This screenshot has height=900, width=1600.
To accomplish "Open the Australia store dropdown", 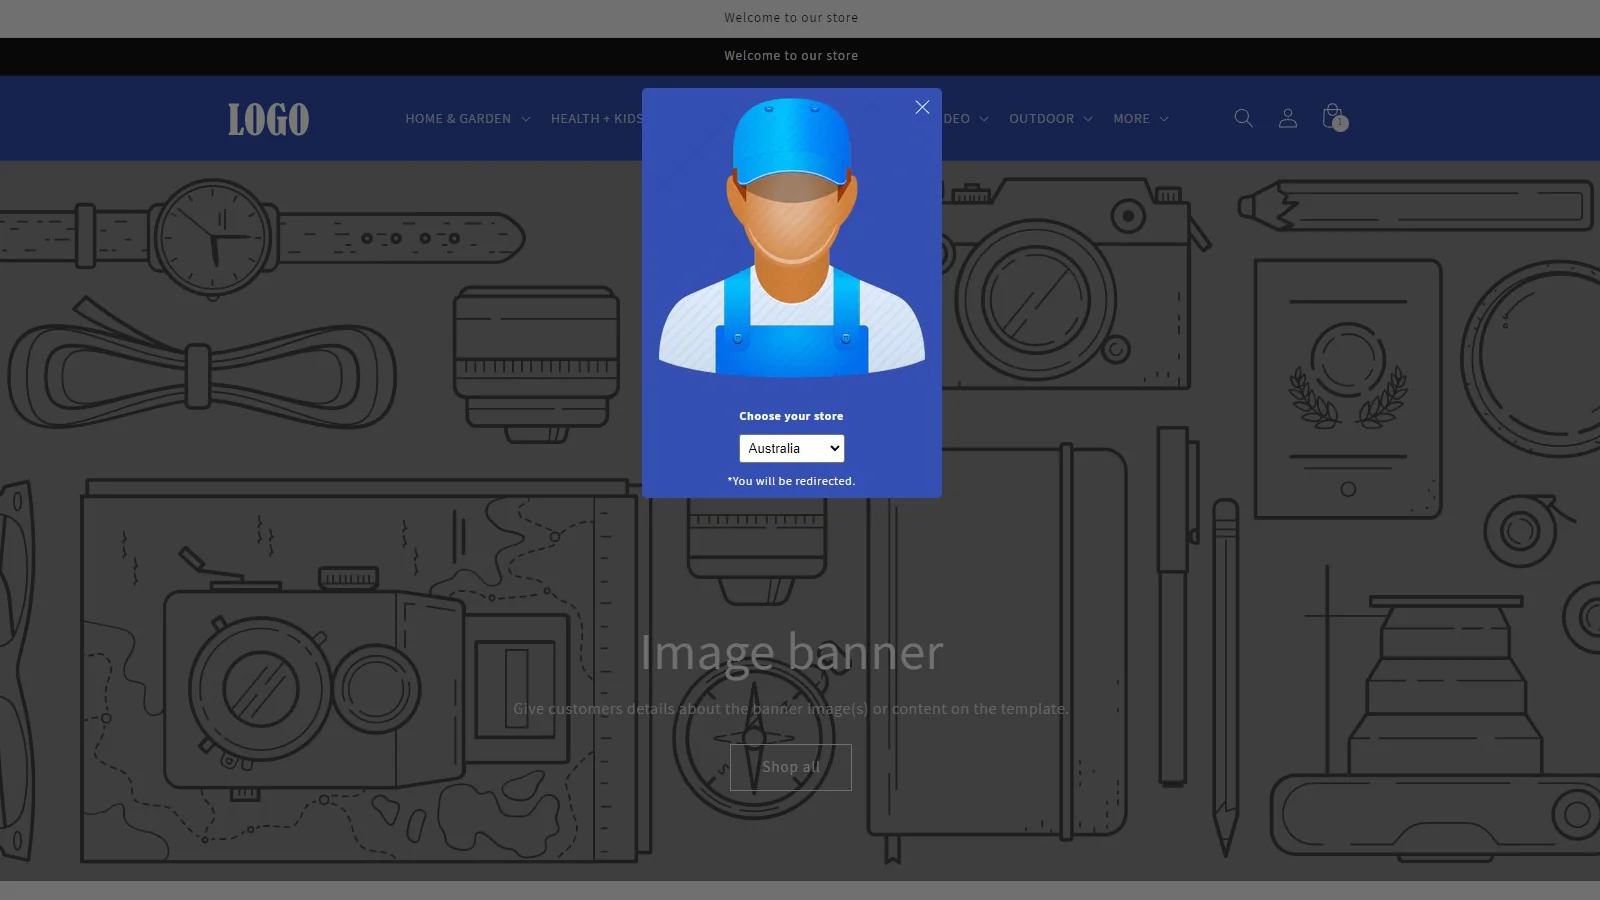I will coord(791,448).
